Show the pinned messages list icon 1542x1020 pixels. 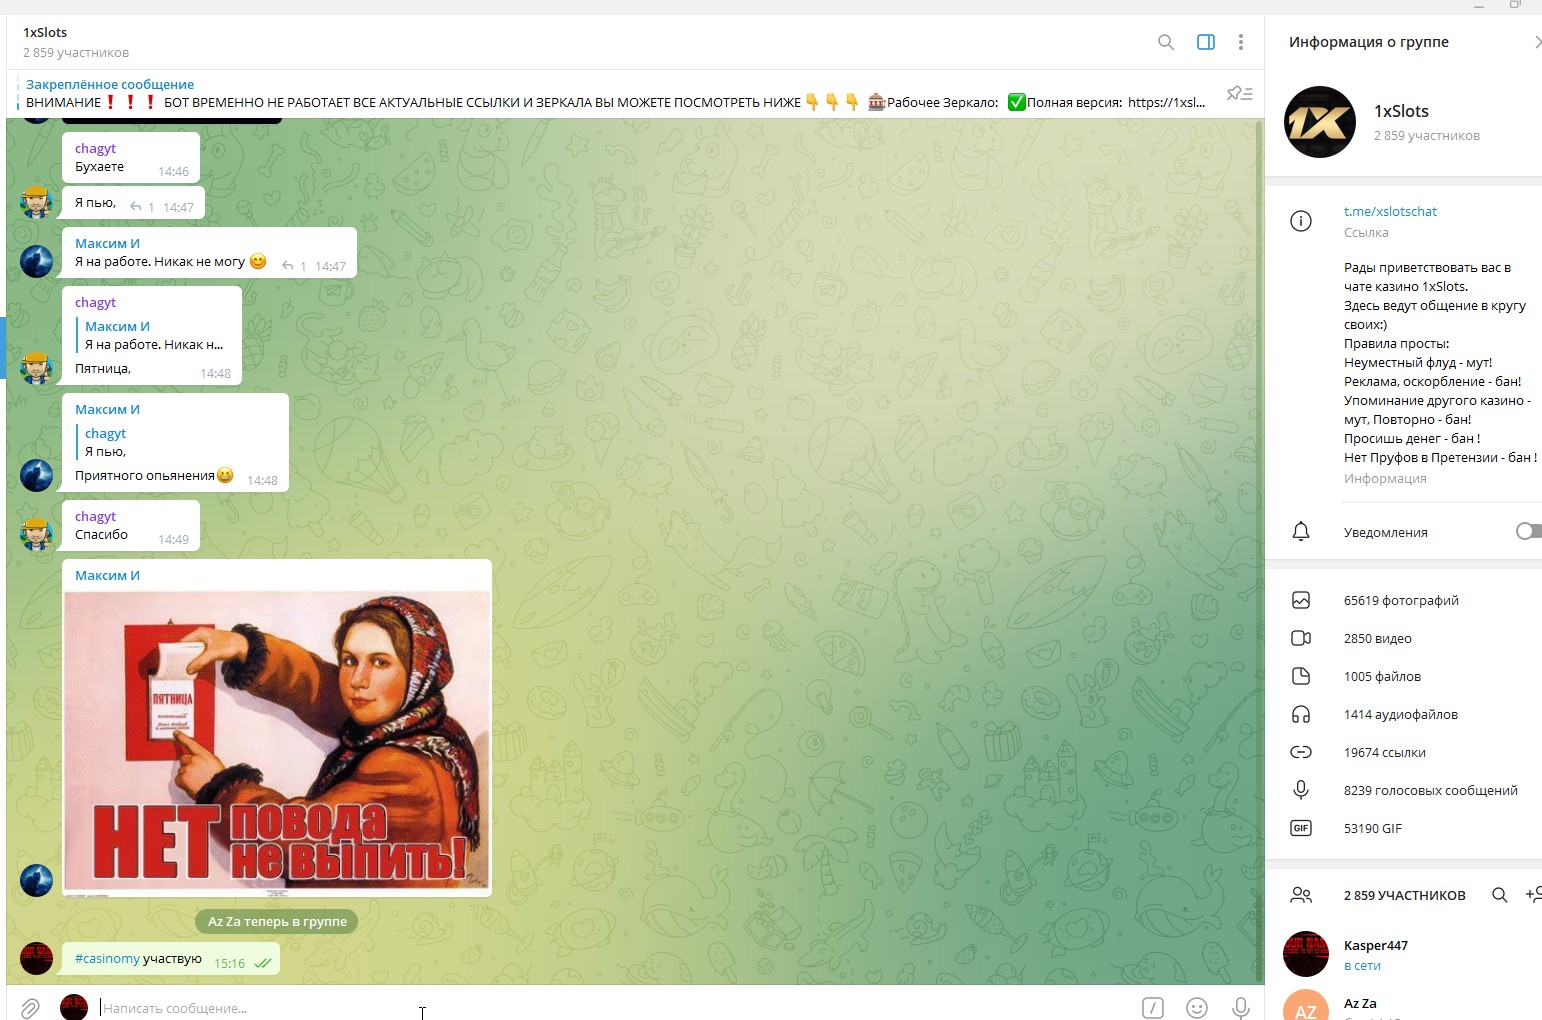(x=1240, y=94)
